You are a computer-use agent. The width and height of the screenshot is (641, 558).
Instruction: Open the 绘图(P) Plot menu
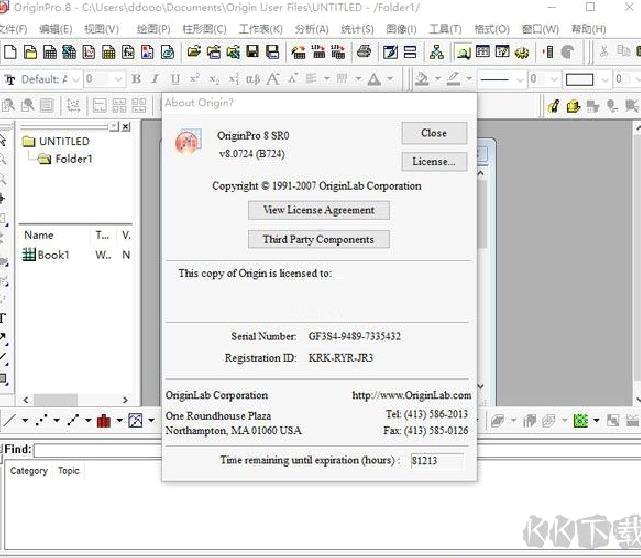coord(153,29)
